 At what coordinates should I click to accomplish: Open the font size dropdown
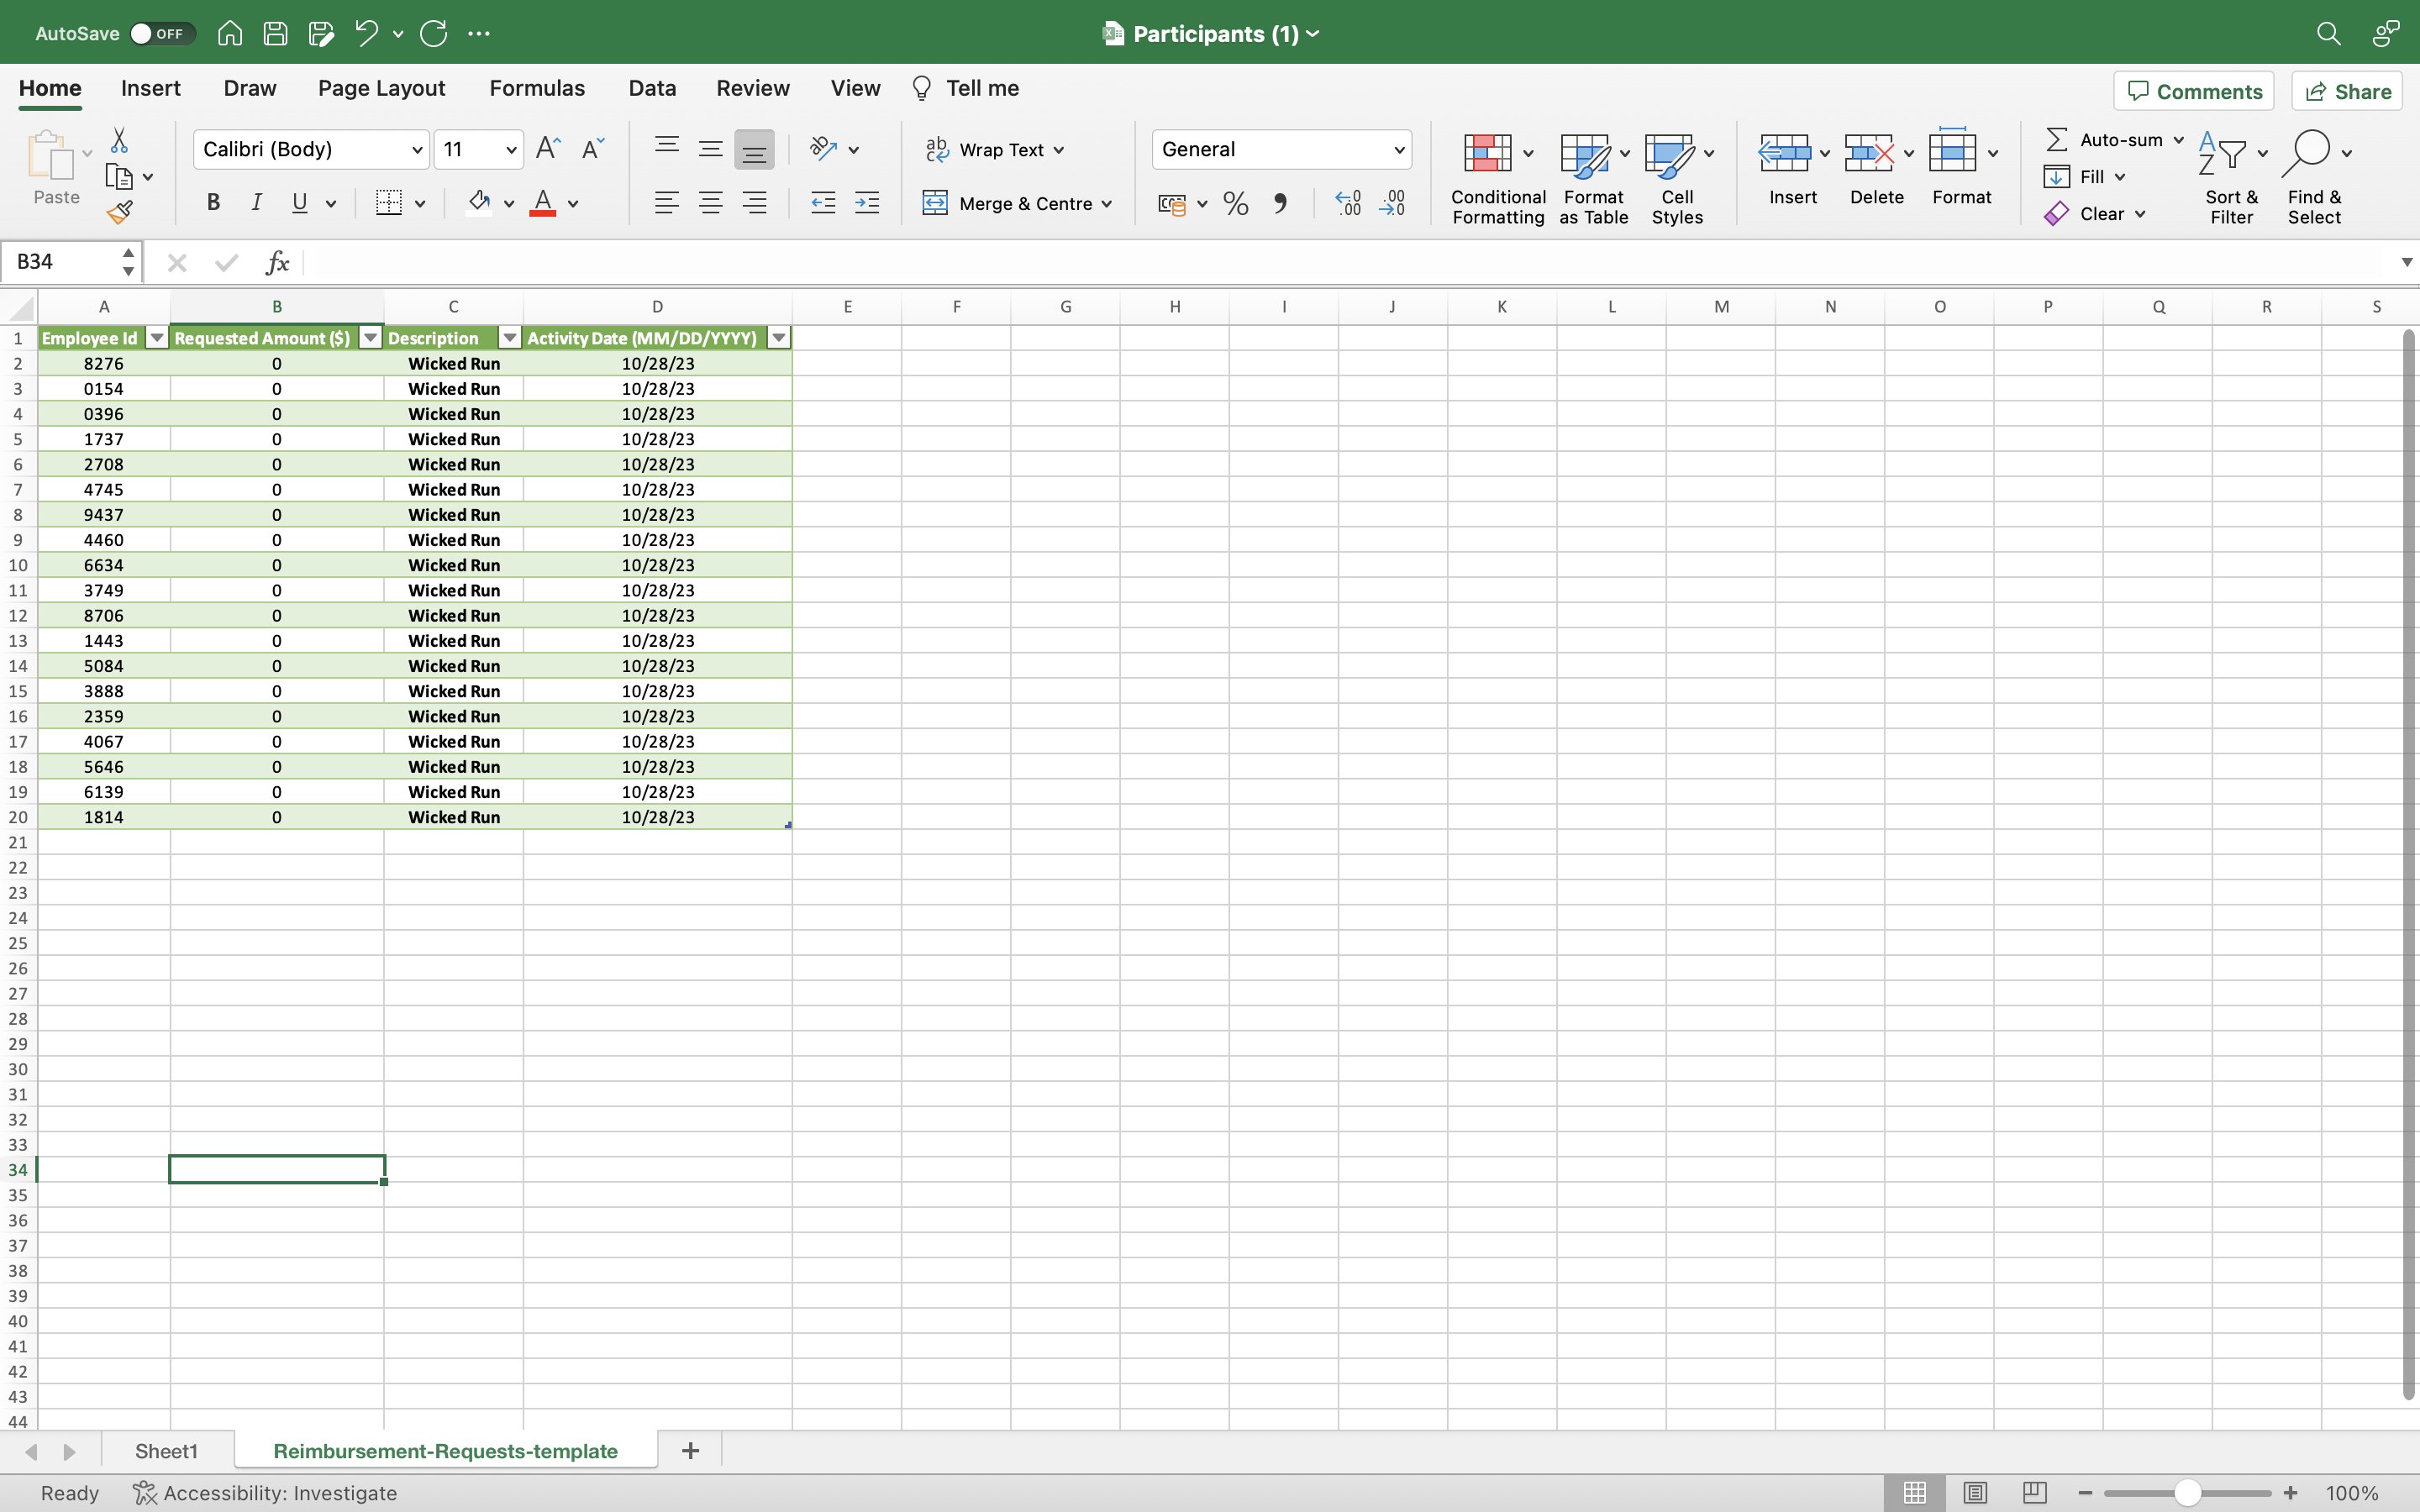(511, 150)
